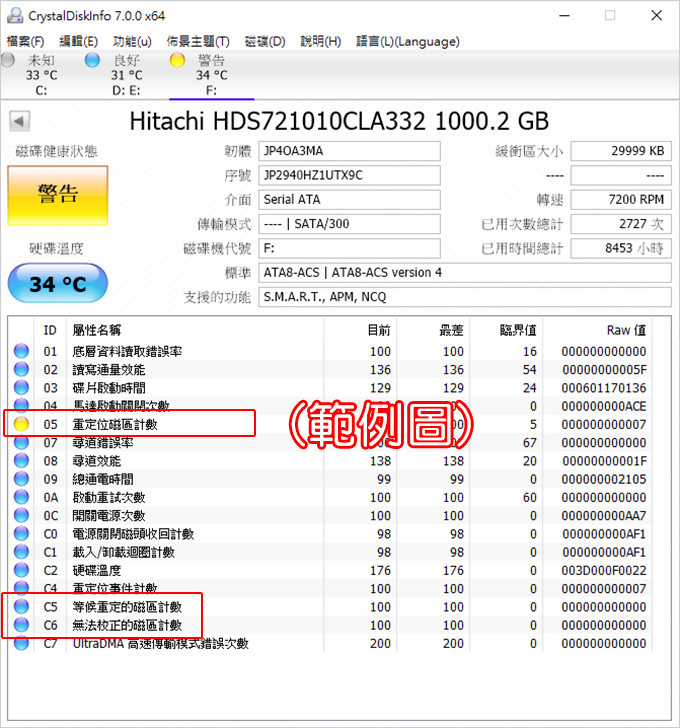Click the blue good status circle for D: E:
Image resolution: width=680 pixels, height=728 pixels.
click(x=92, y=60)
